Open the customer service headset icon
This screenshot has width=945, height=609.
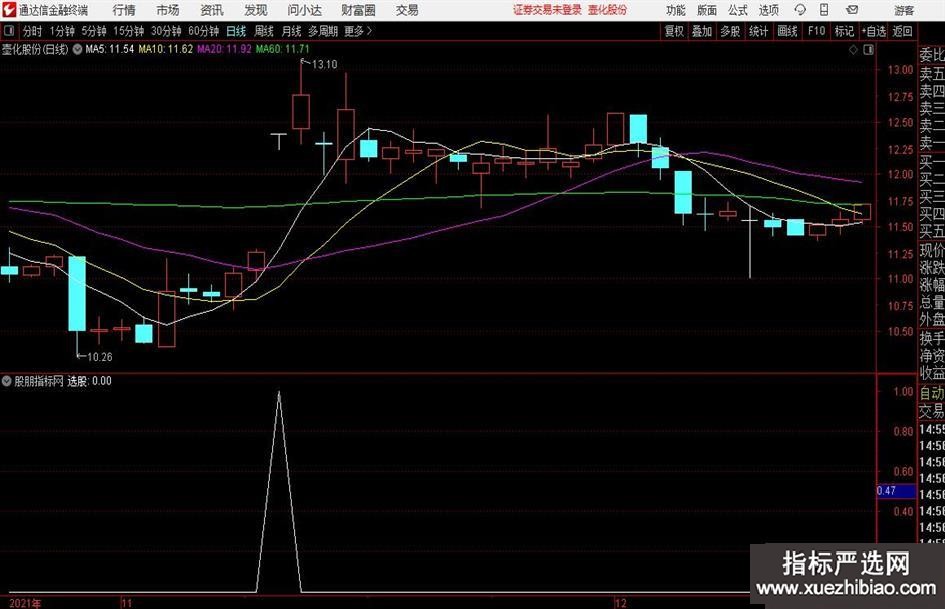pos(800,10)
